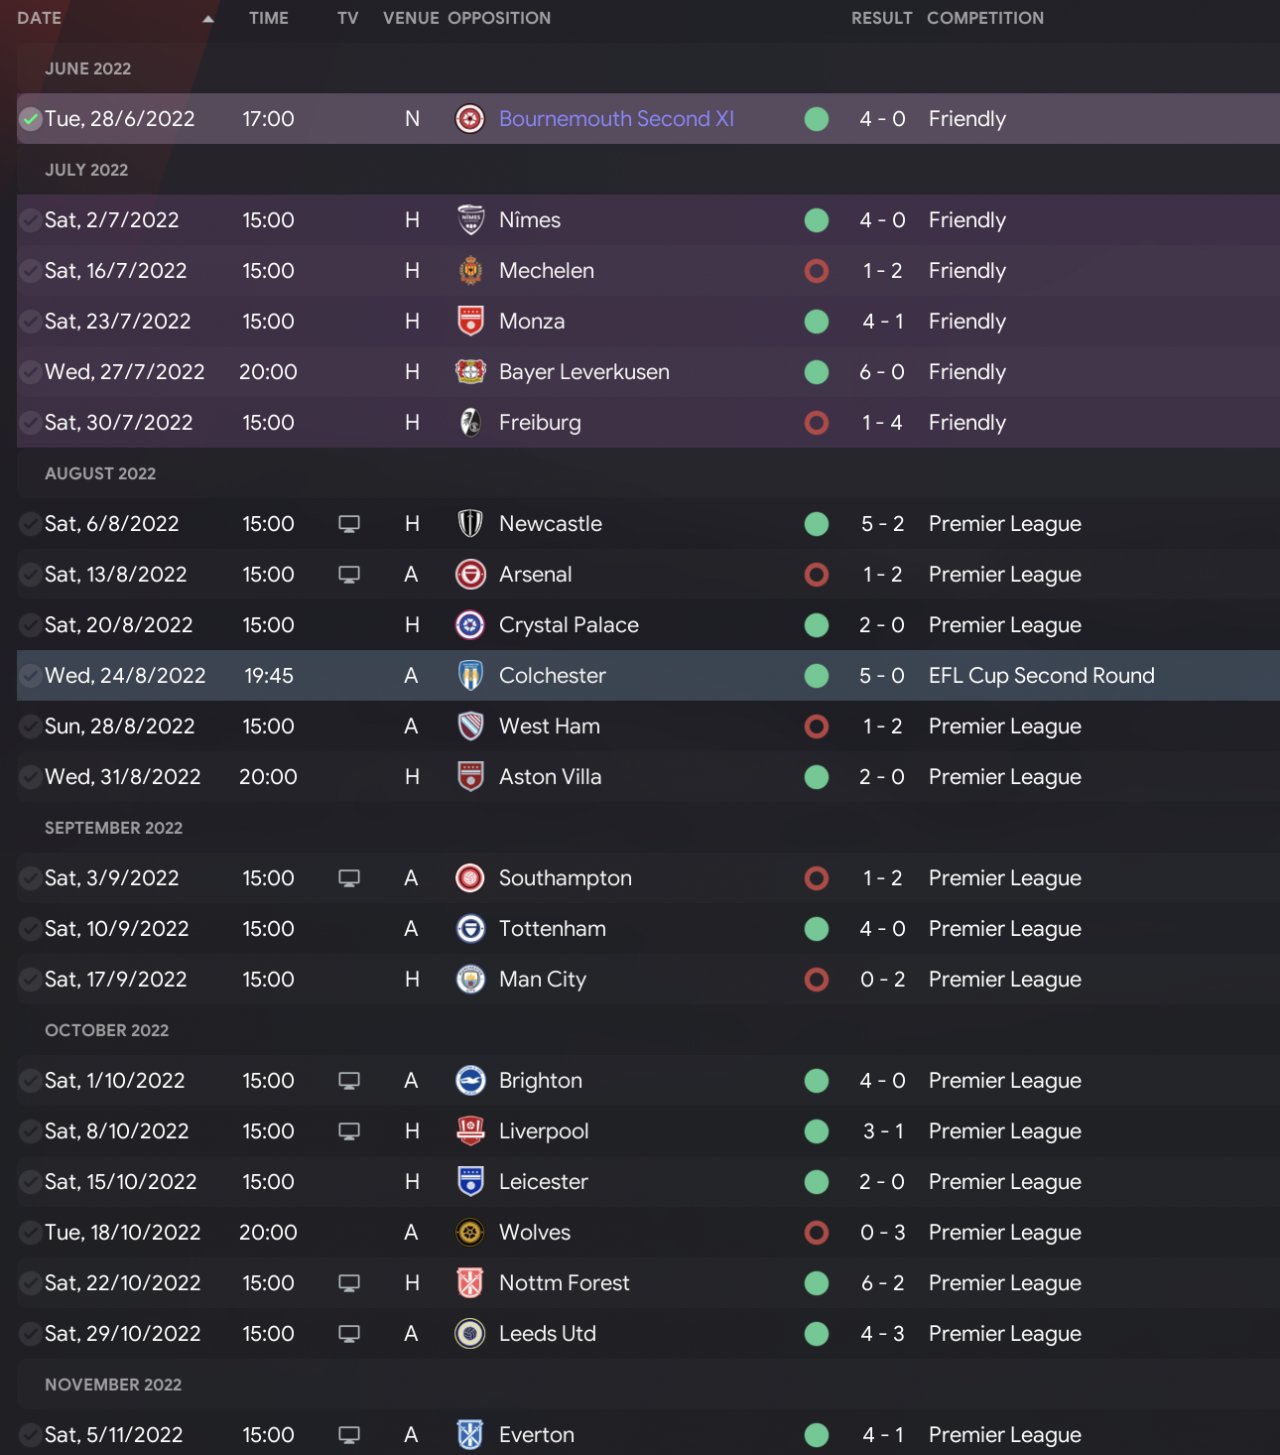Click the Man City club badge
Screen dimensions: 1280x1455
(470, 979)
